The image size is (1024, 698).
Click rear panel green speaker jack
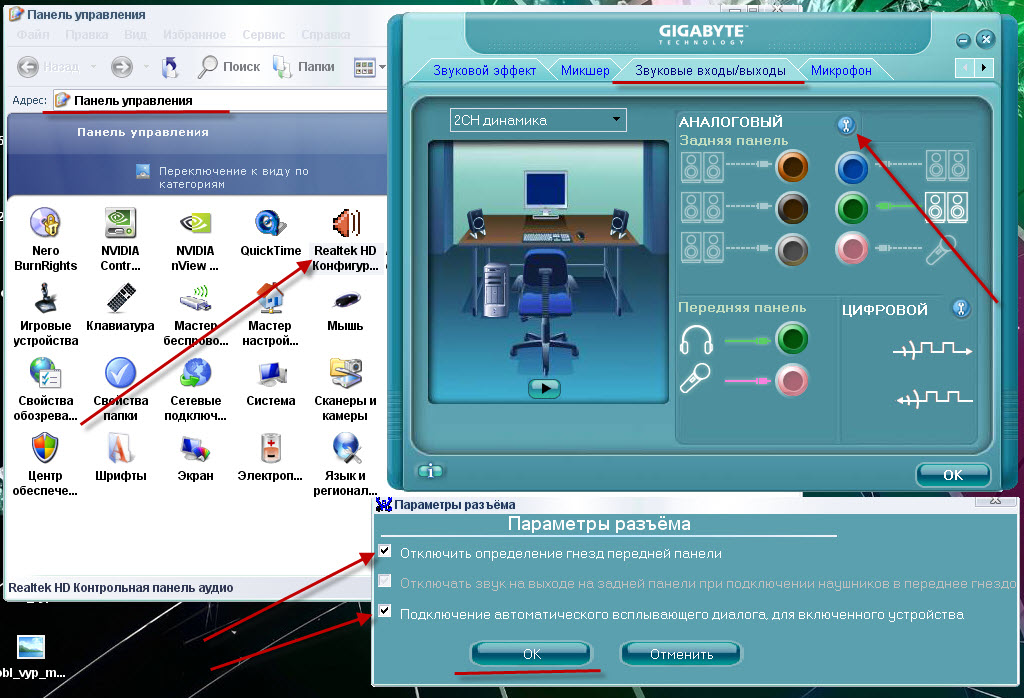[x=852, y=209]
